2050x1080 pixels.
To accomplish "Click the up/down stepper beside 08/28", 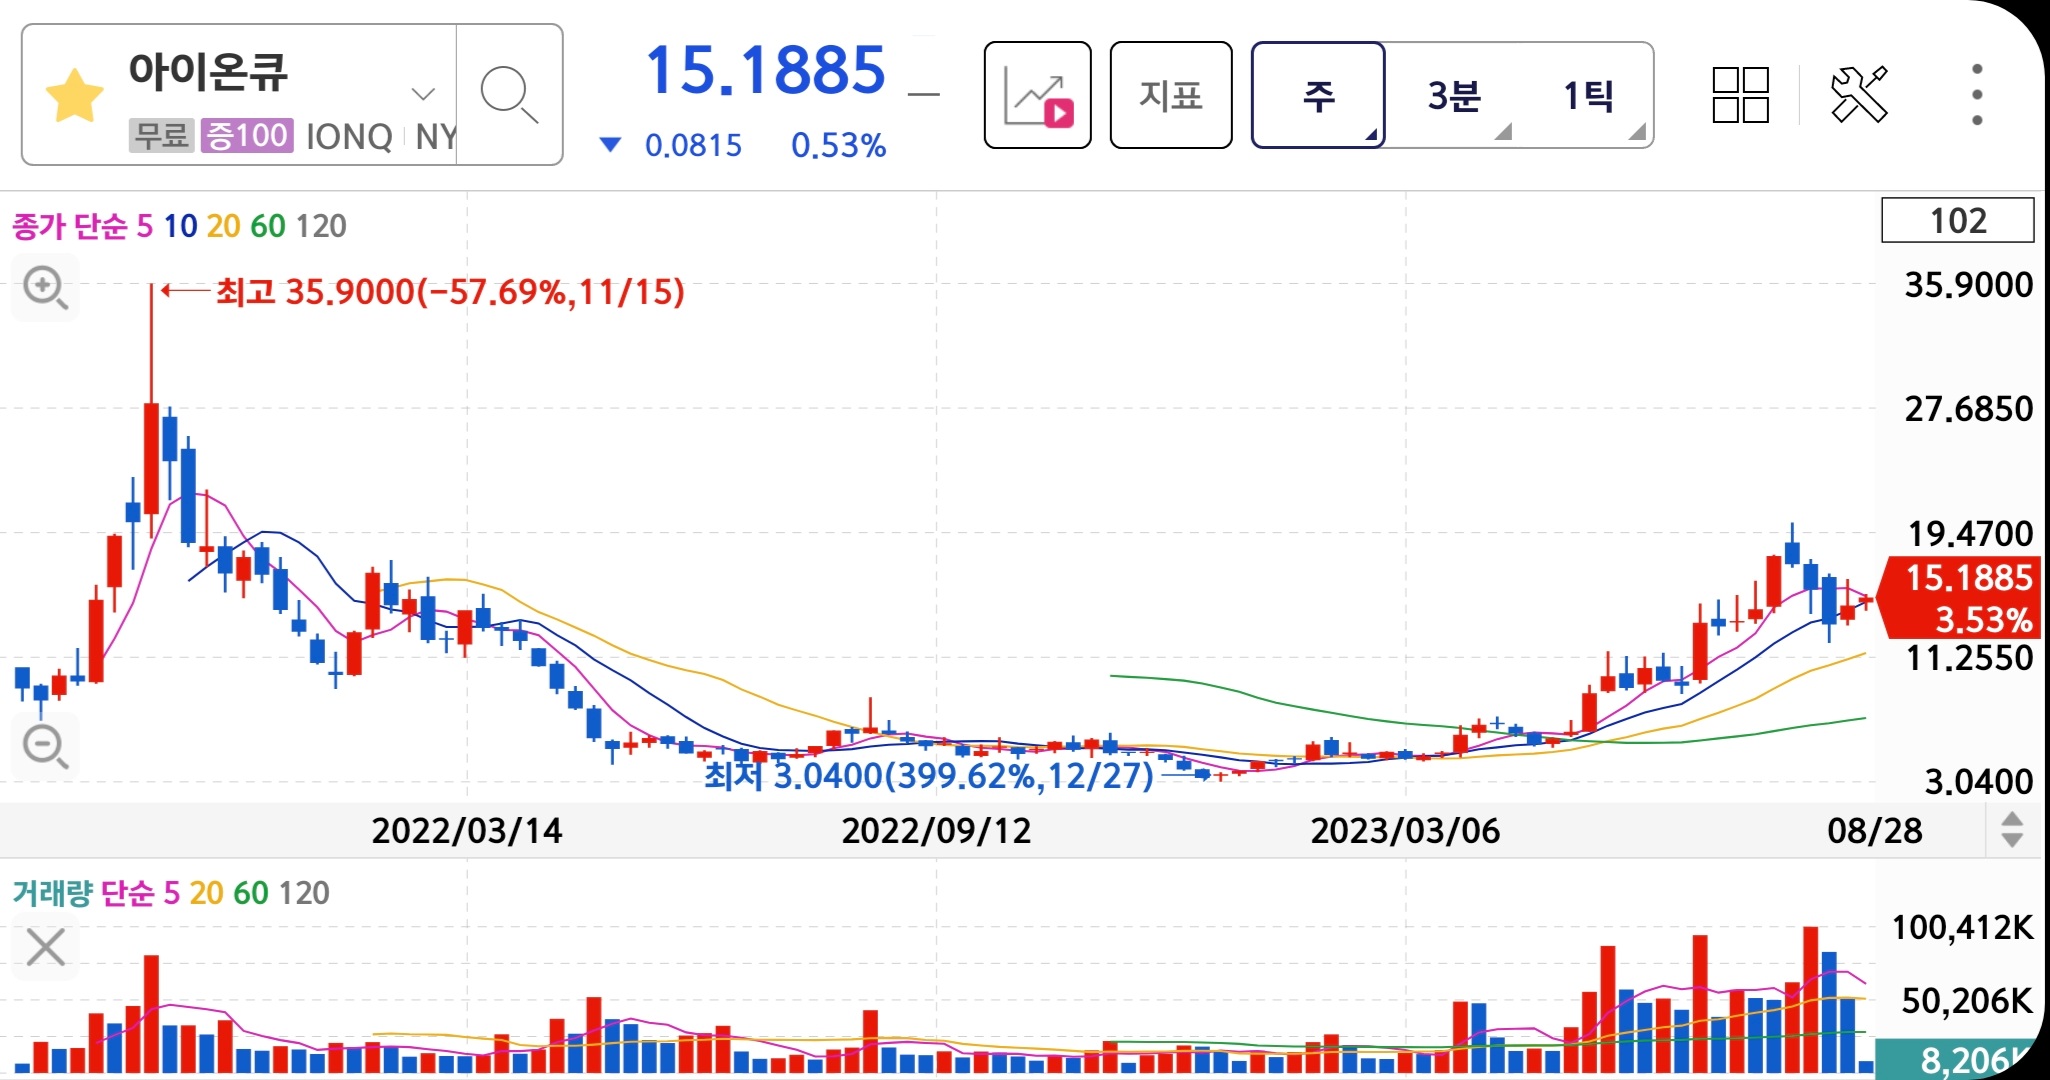I will coord(2012,830).
